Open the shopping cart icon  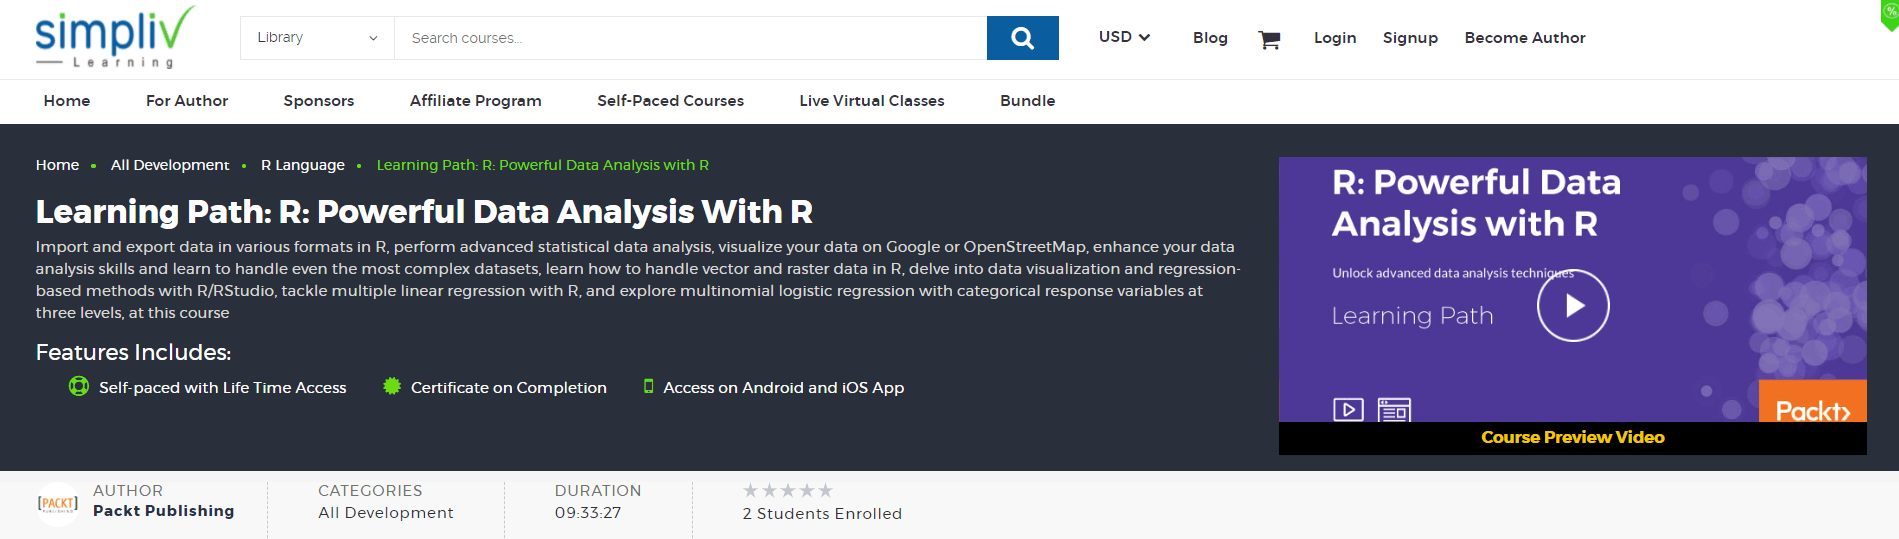click(x=1269, y=39)
